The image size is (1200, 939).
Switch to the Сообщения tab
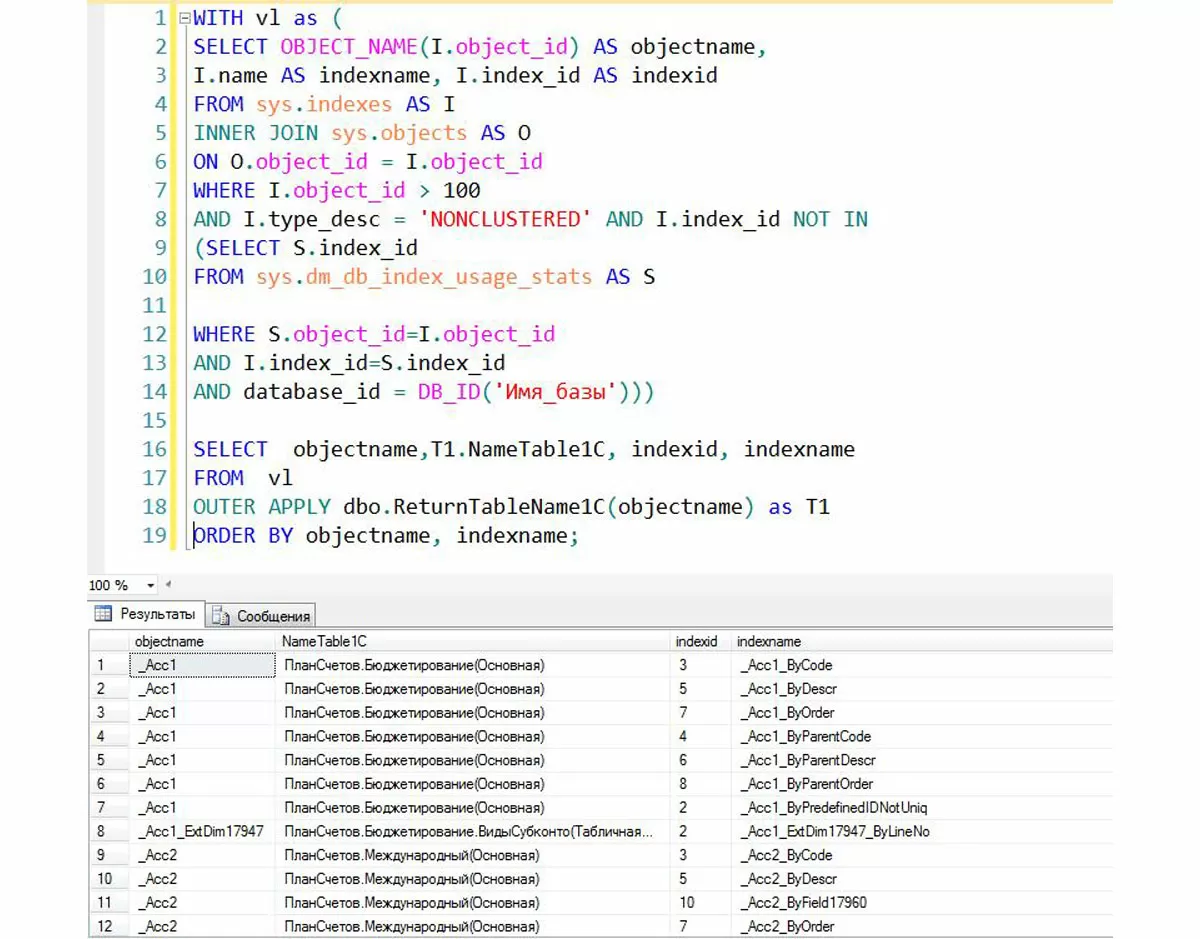(262, 616)
